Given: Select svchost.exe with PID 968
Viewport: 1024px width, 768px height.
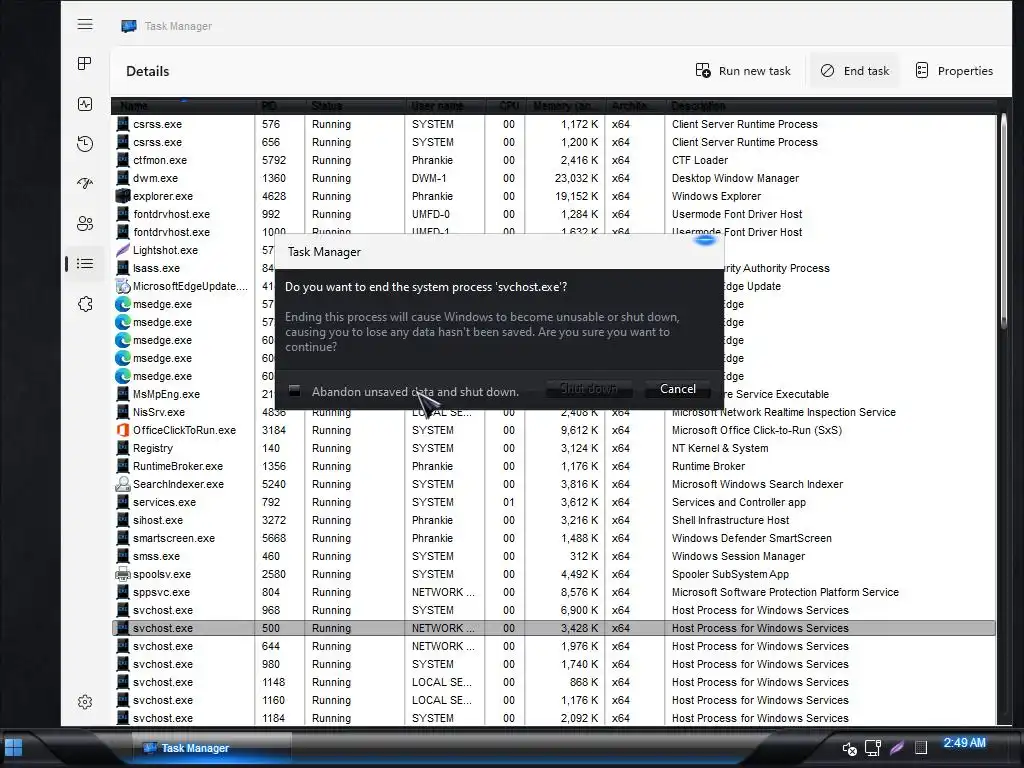Looking at the screenshot, I should tap(554, 611).
